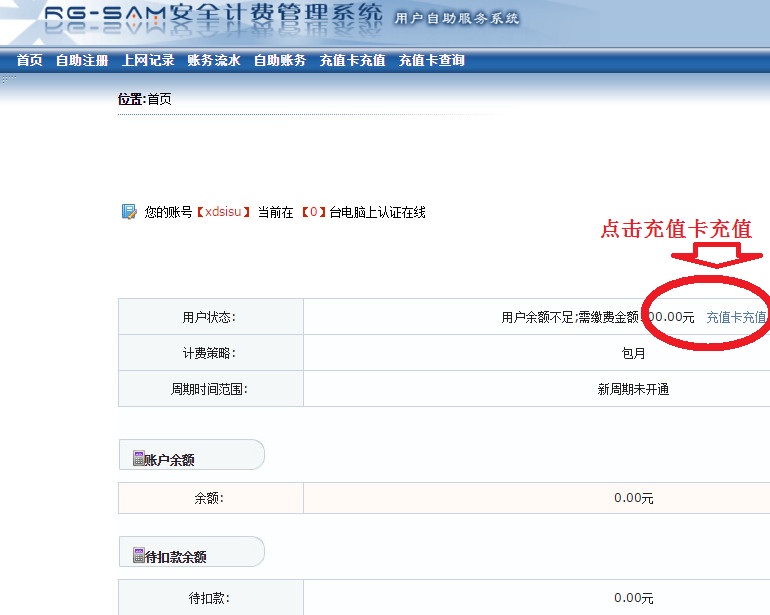Screen dimensions: 770x615
Task: Open the 自助账务 menu item
Action: point(280,61)
